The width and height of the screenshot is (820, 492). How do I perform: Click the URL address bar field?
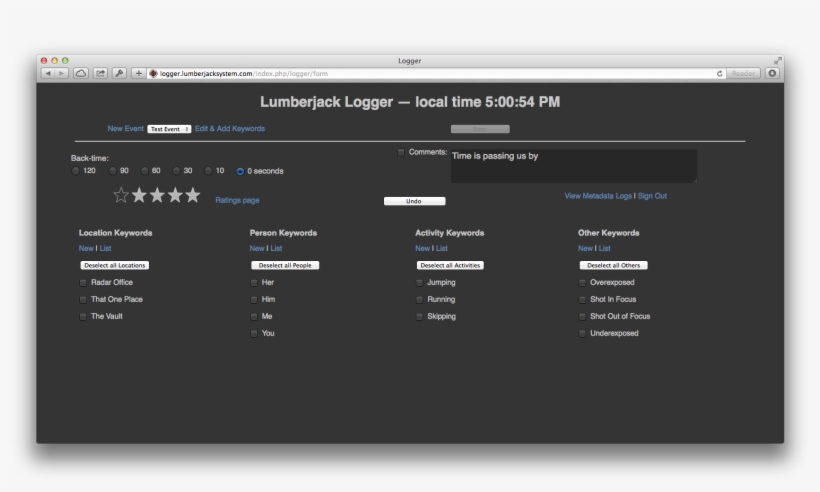click(434, 74)
